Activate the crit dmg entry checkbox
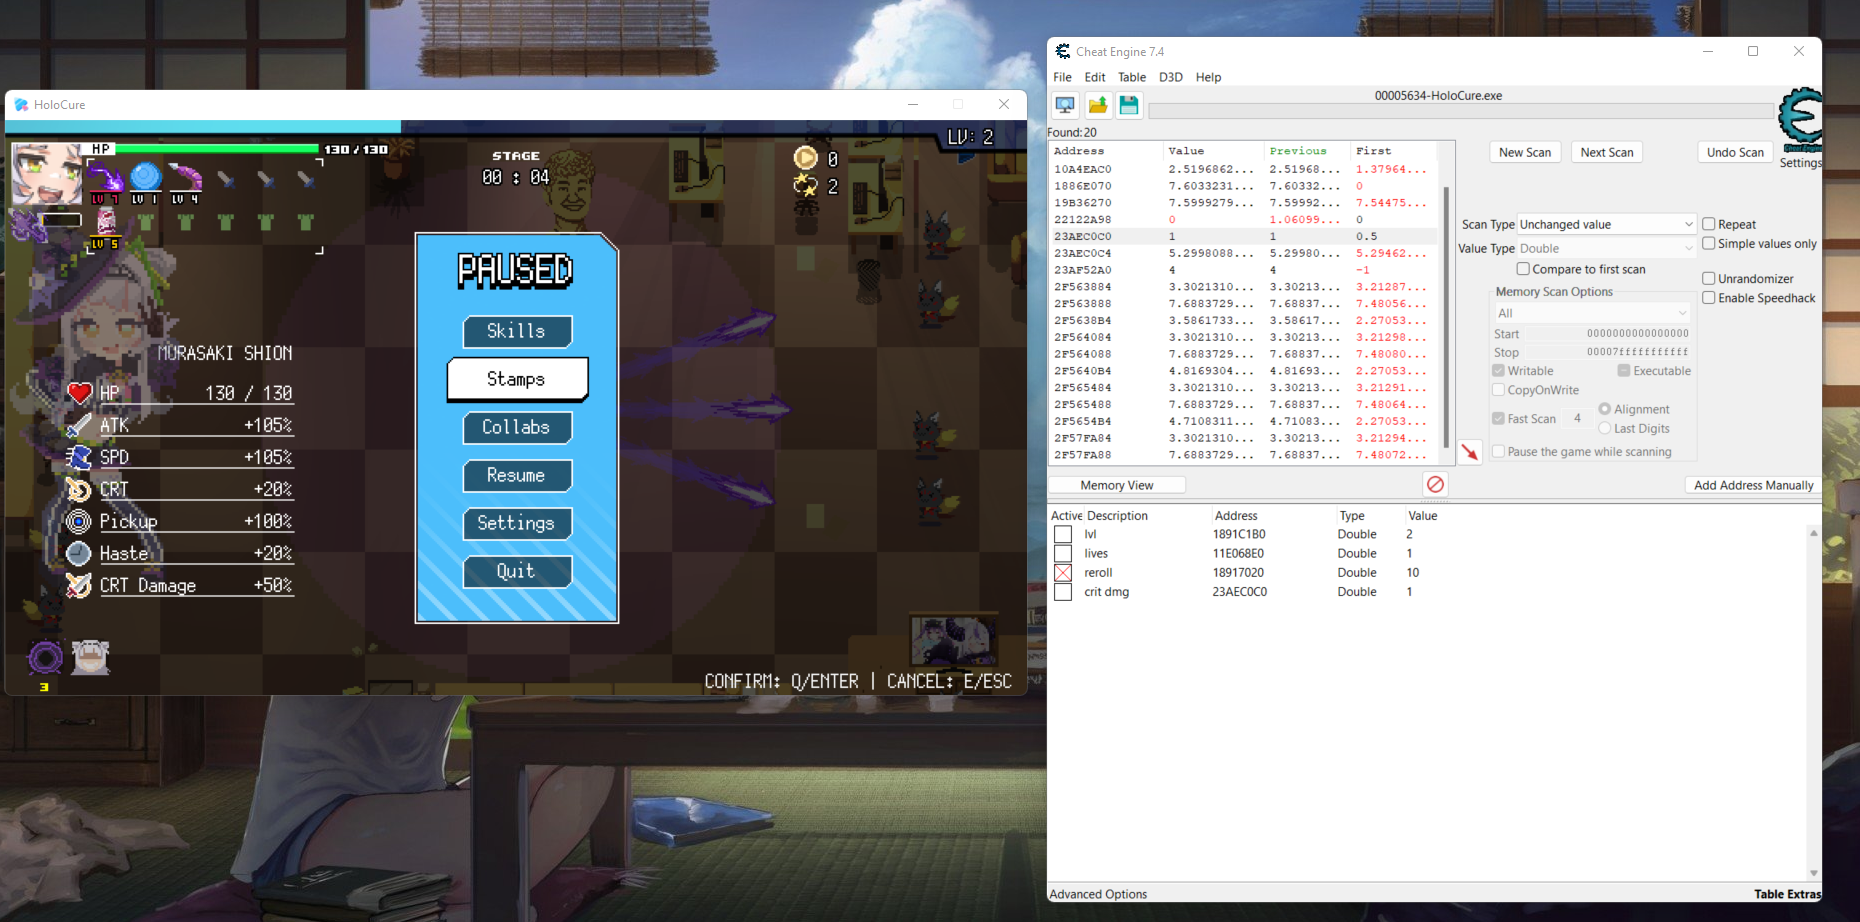1860x922 pixels. pos(1063,592)
